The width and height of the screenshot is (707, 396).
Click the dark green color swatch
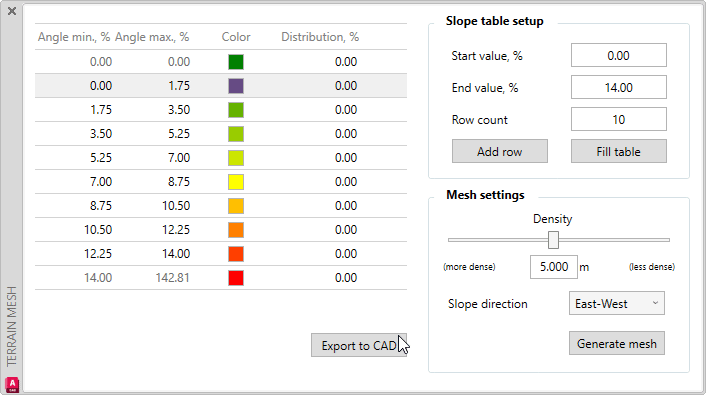point(236,62)
